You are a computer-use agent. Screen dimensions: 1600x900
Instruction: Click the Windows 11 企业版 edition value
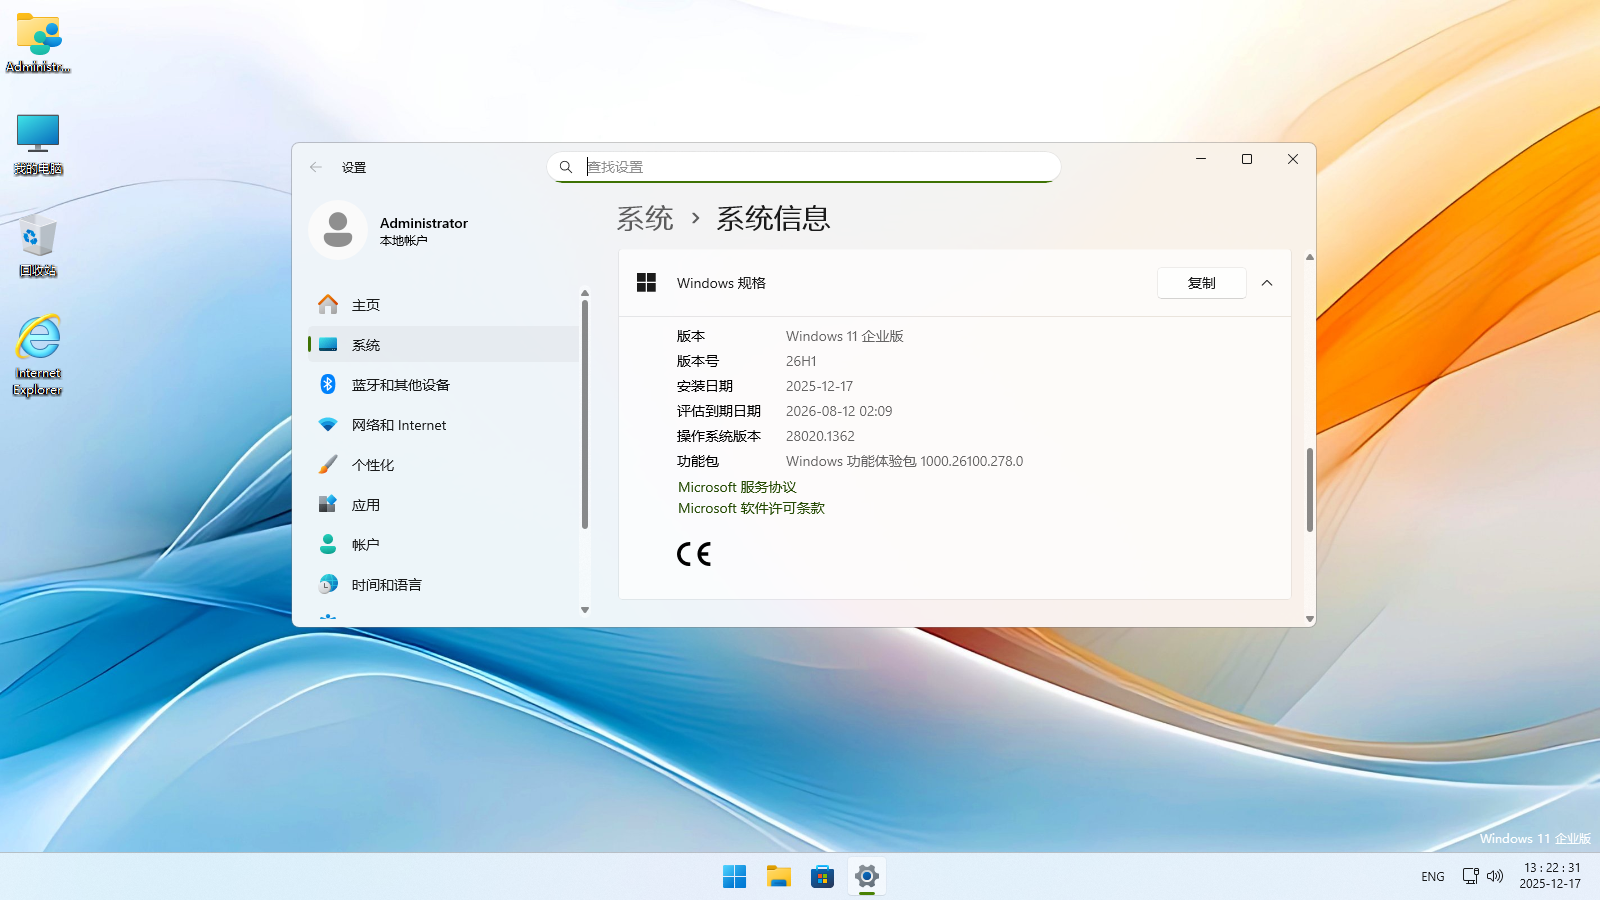(x=844, y=336)
